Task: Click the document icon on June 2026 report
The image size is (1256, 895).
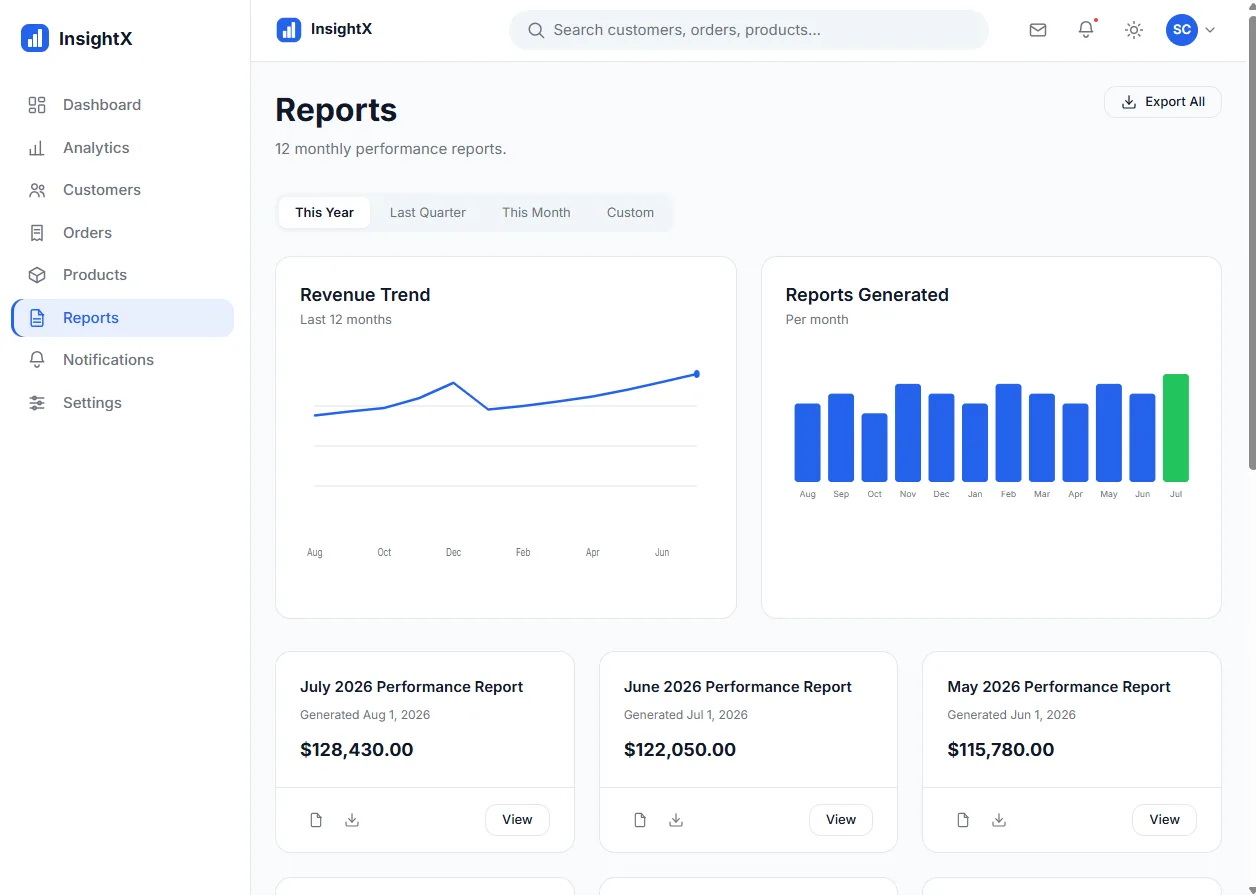Action: coord(640,820)
